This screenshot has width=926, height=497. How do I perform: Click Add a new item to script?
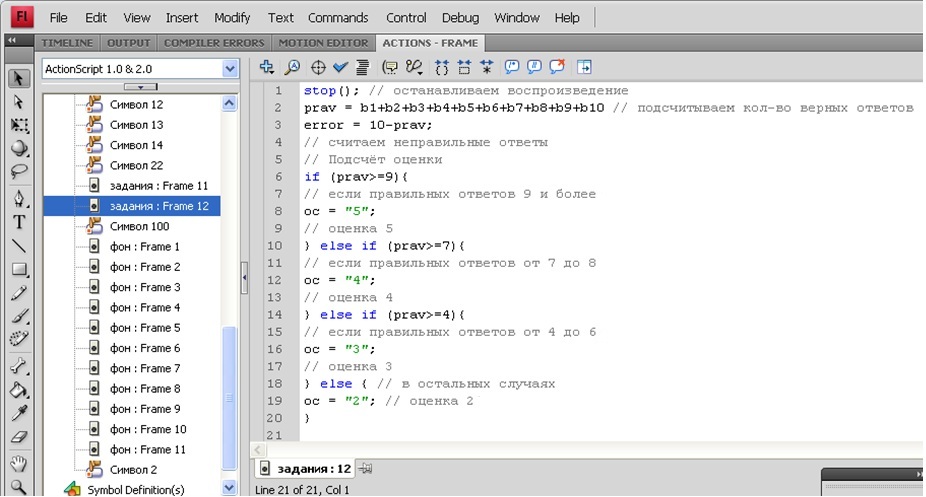[267, 67]
